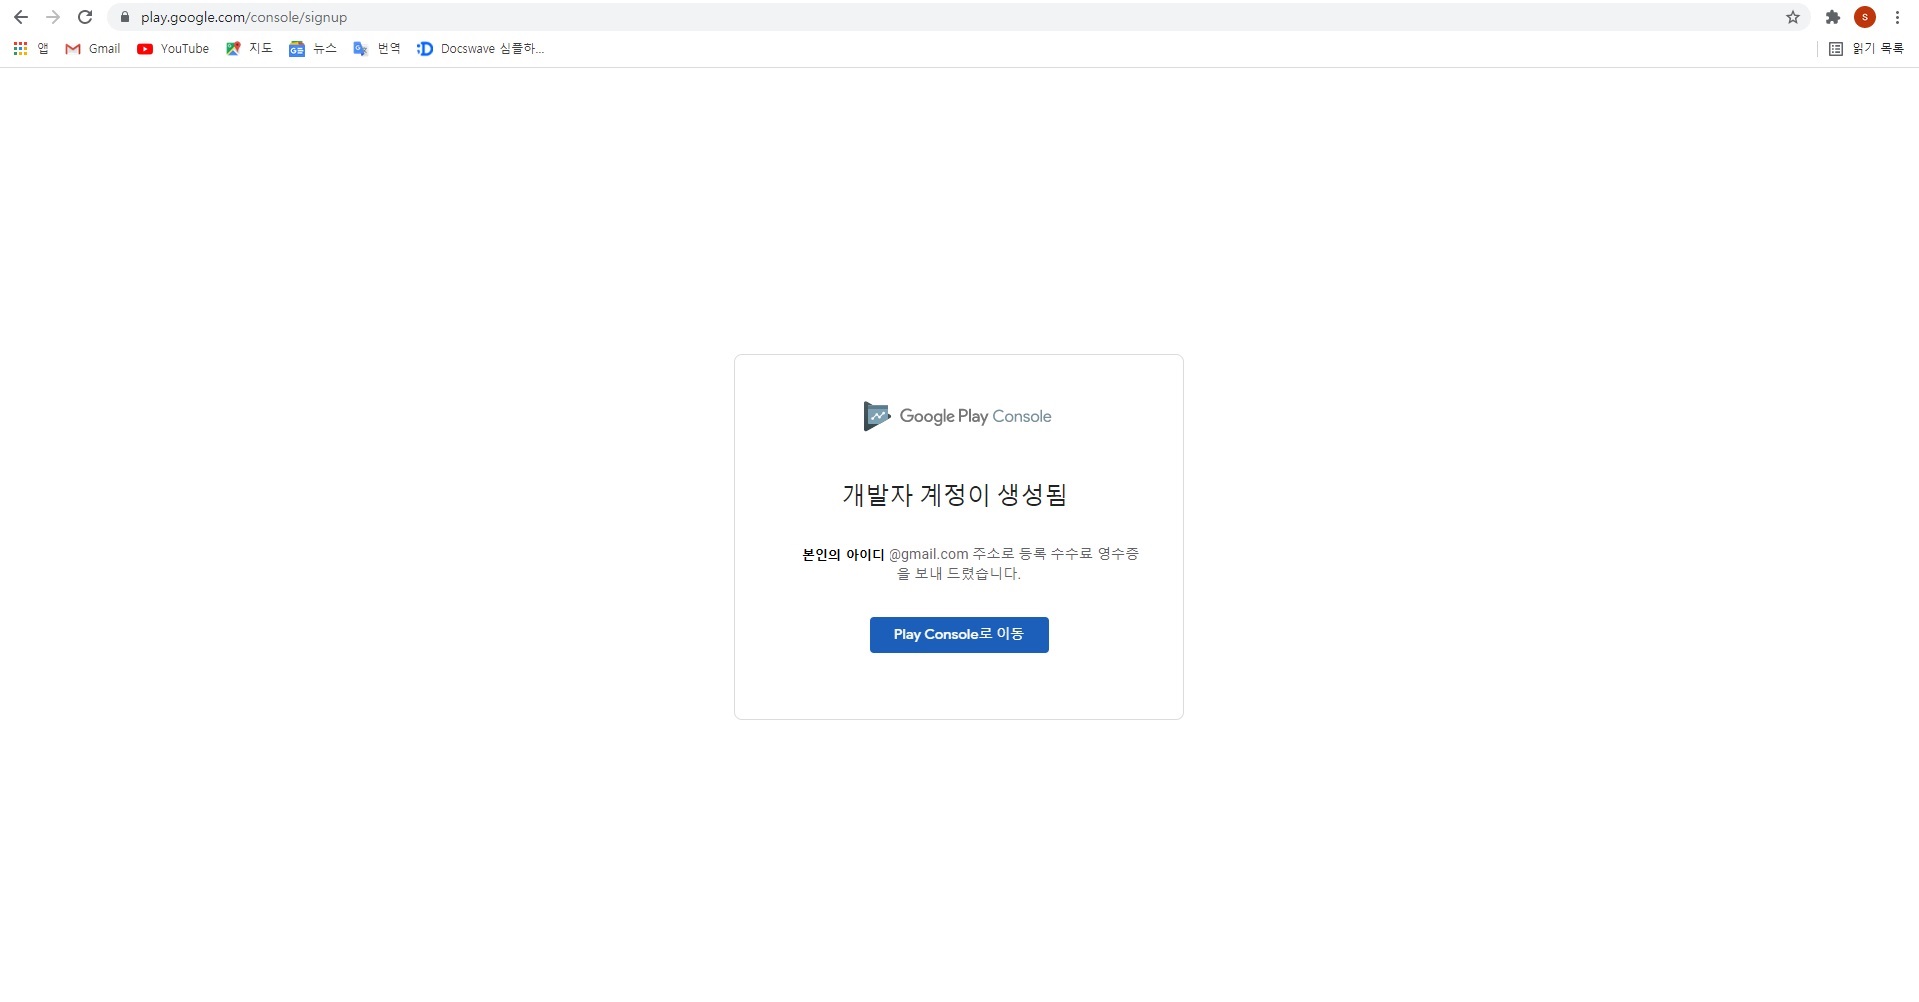Open the YouTube bookmark
Image resolution: width=1919 pixels, height=1002 pixels.
pos(173,48)
